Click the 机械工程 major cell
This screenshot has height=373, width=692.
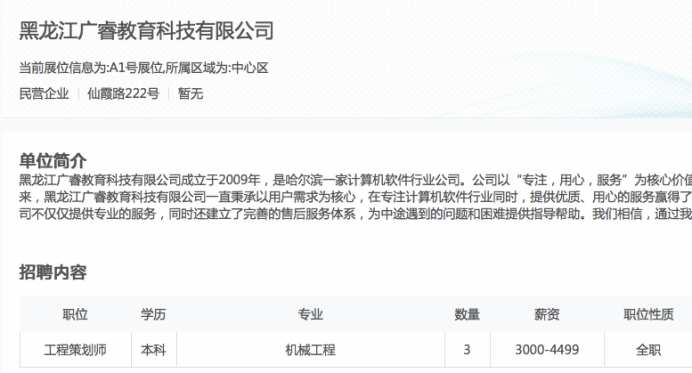pos(310,350)
